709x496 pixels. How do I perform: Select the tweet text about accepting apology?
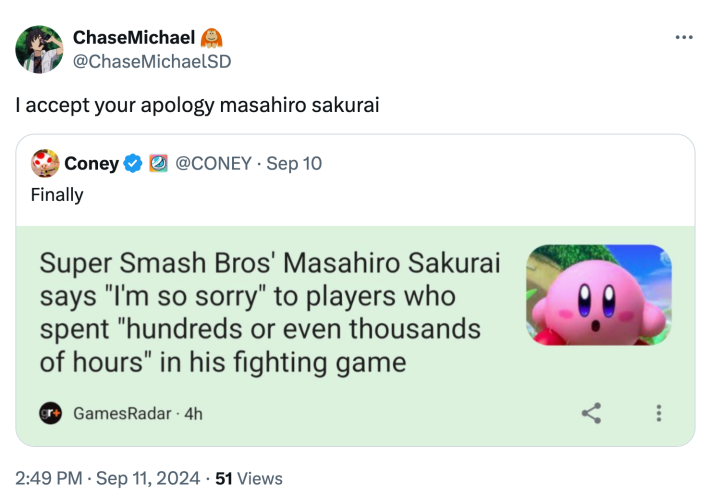(x=197, y=103)
